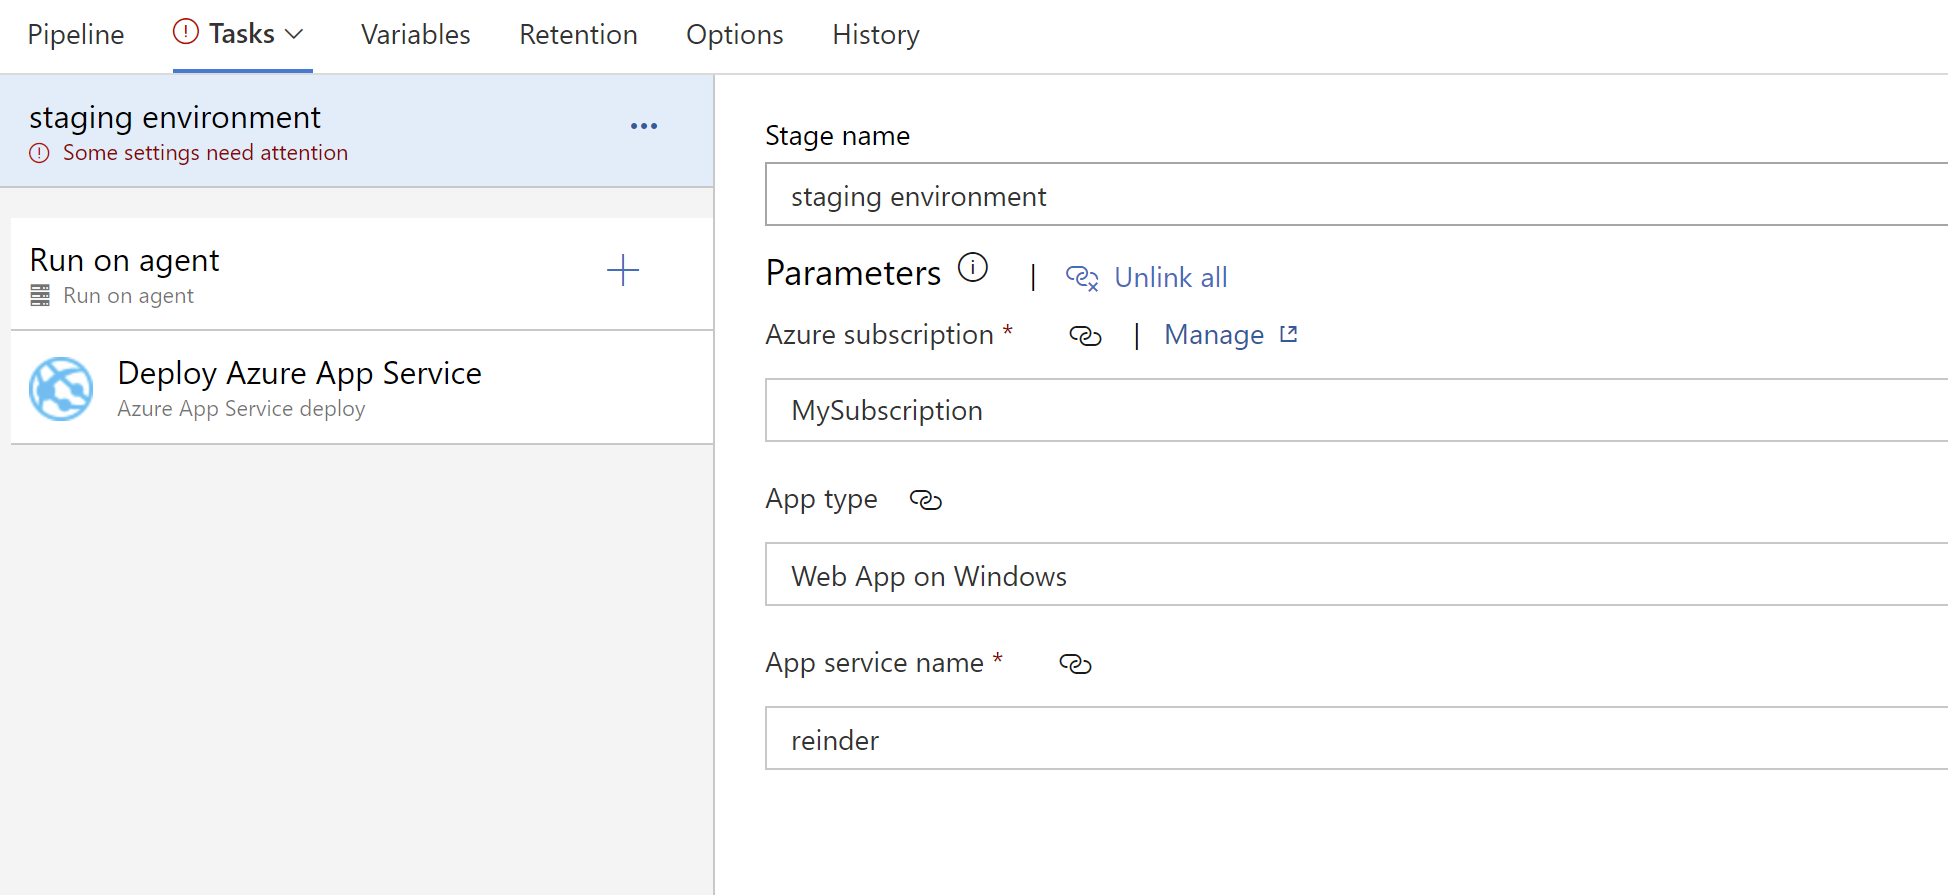Click link icon beside Azure subscription
This screenshot has width=1948, height=895.
click(x=1085, y=336)
